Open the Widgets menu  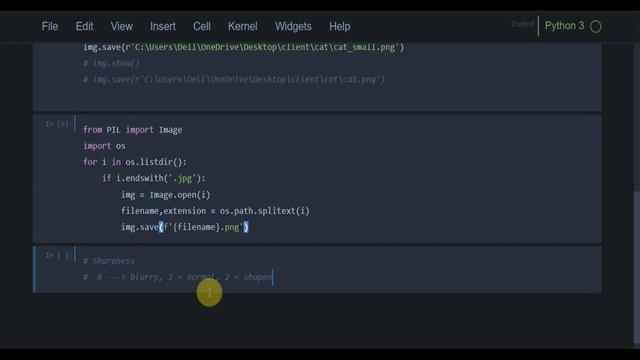[x=293, y=27]
